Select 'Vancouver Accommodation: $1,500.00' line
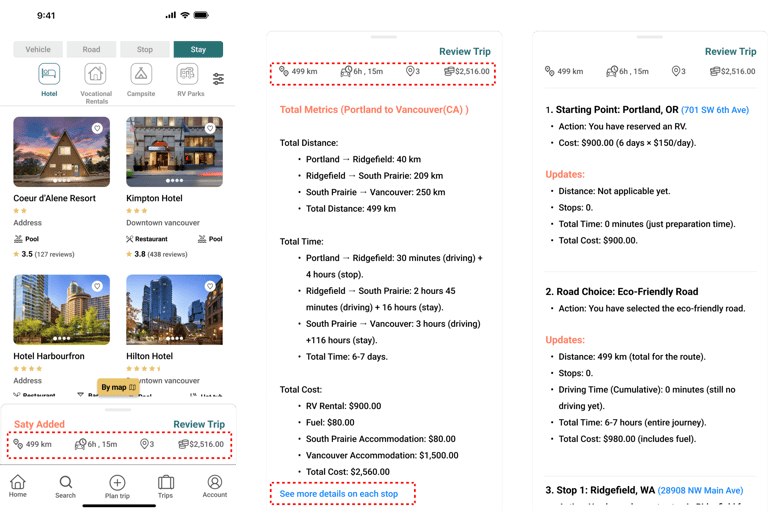This screenshot has height=511, width=768. pos(382,456)
